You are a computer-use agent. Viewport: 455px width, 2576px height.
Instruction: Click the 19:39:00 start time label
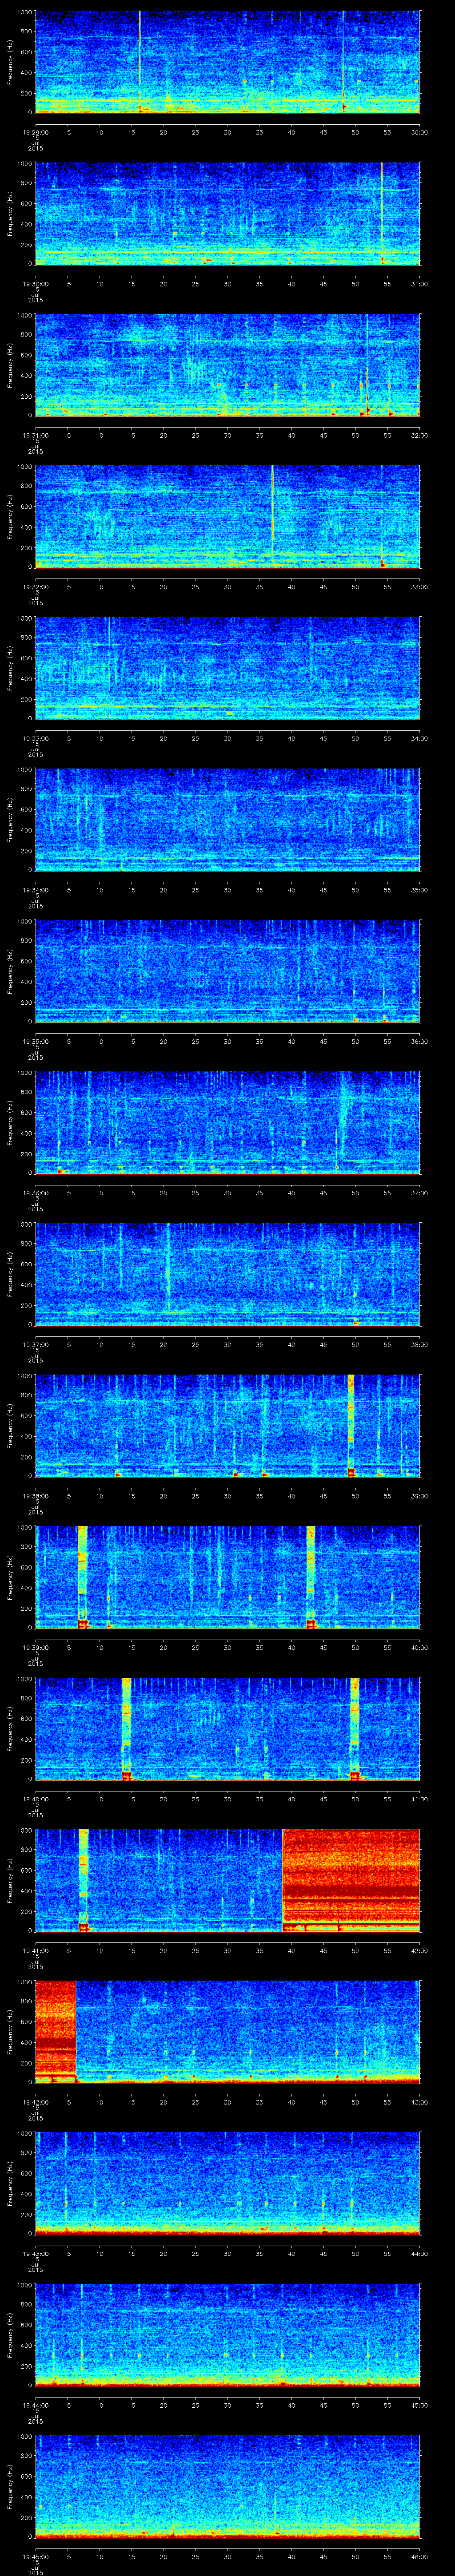coord(35,1647)
